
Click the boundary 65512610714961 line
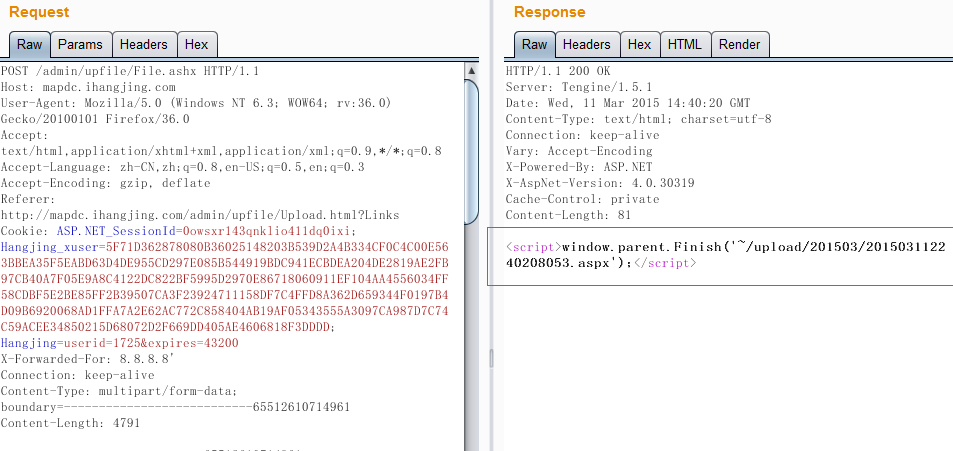pos(175,407)
